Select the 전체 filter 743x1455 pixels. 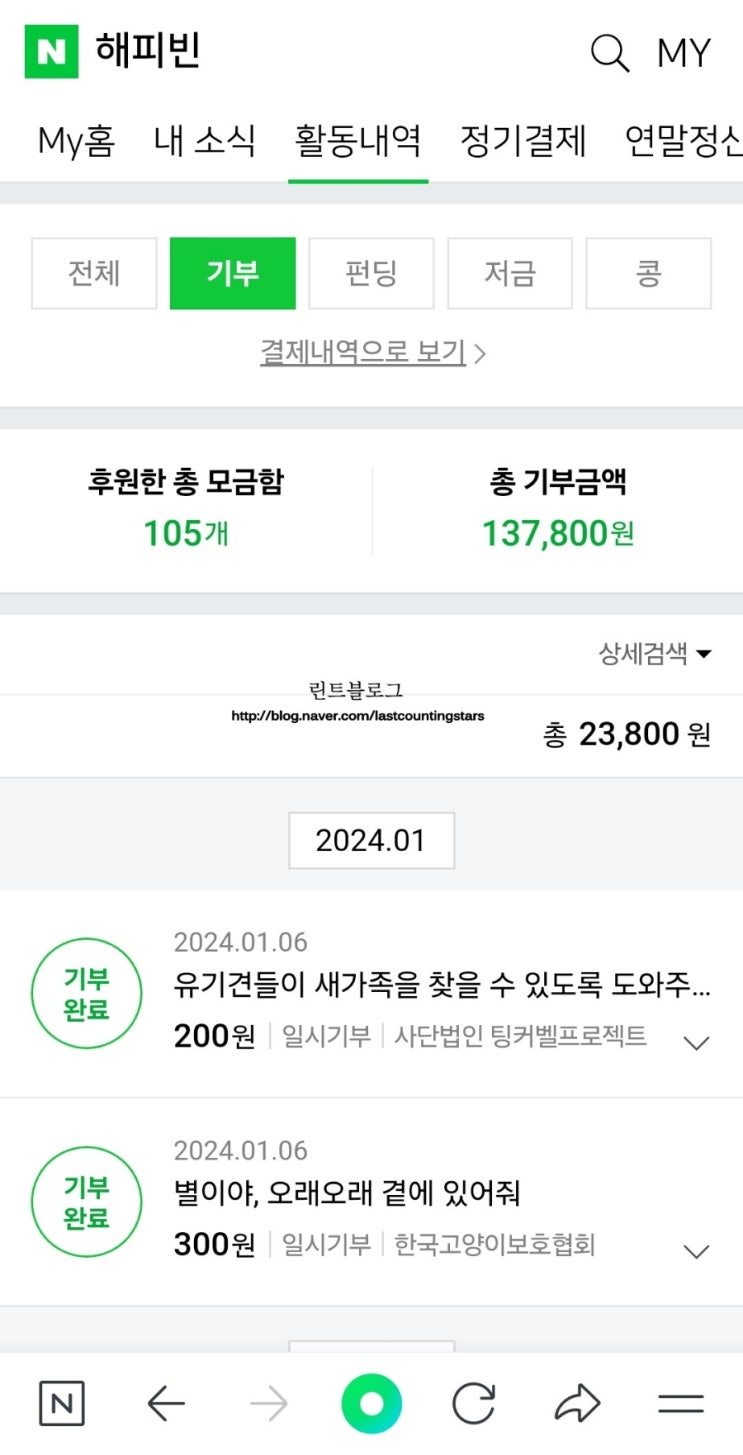94,273
